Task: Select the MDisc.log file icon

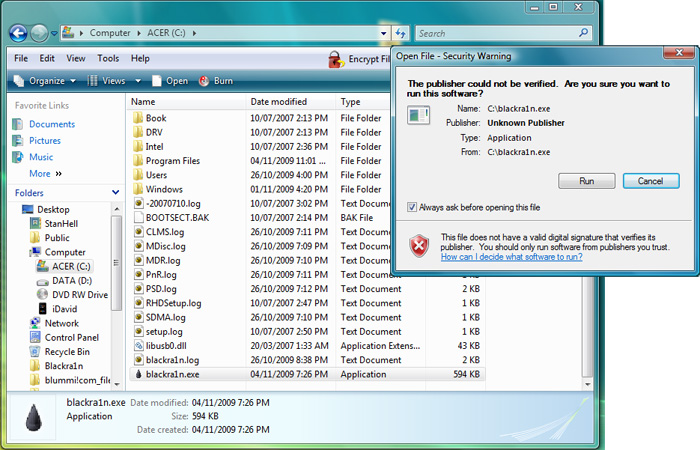Action: [138, 246]
